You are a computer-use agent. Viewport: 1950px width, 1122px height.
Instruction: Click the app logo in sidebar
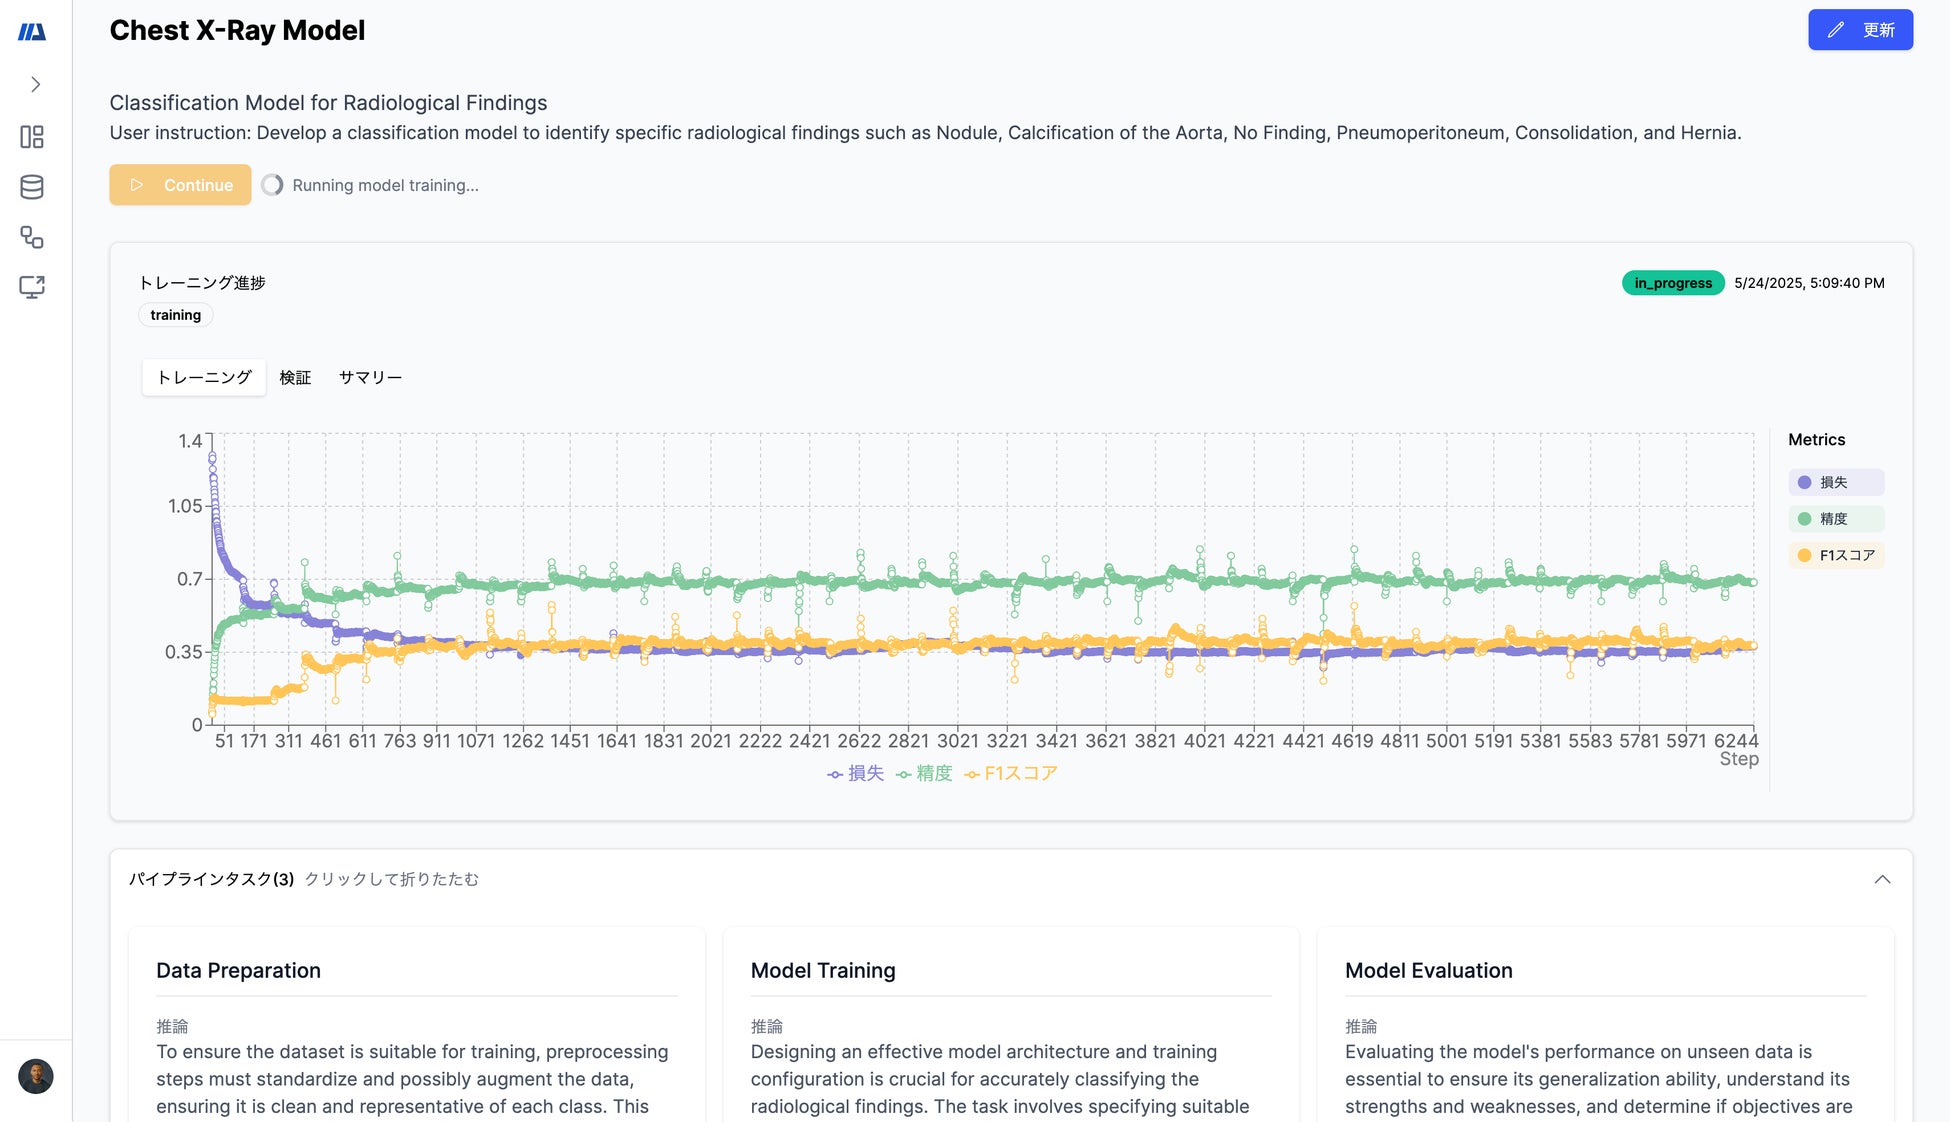[x=32, y=32]
